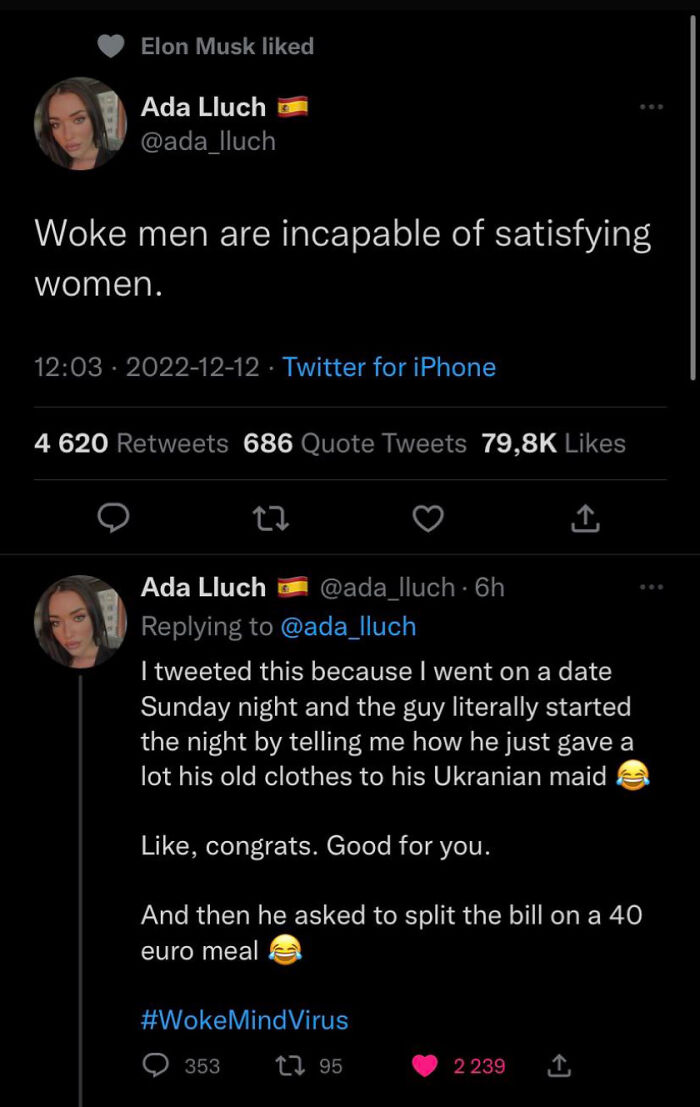Click the #WokeMindVirus hashtag
Image resolution: width=700 pixels, height=1107 pixels.
point(242,1019)
